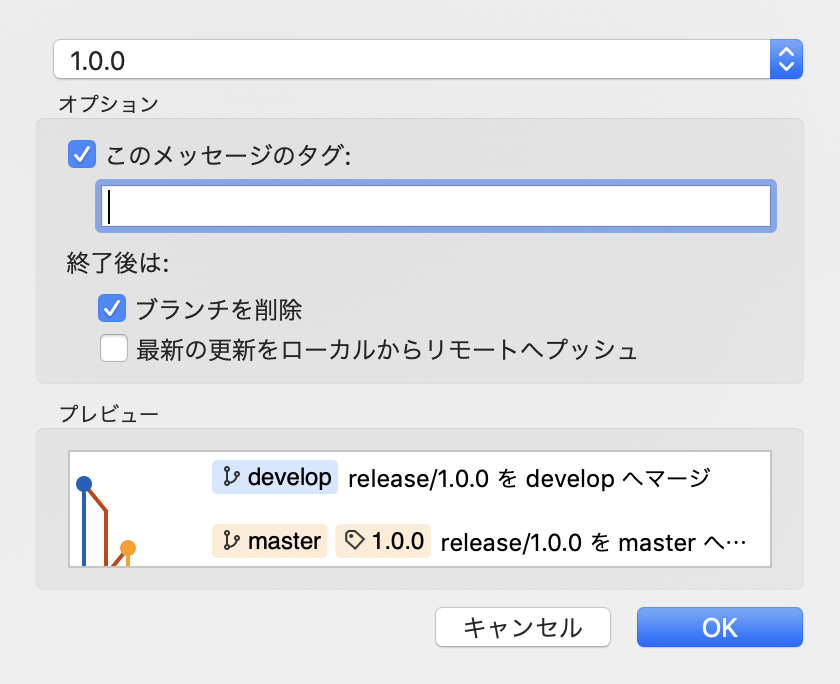Click the 1.0.0 release version combo box
This screenshot has width=840, height=684.
click(x=410, y=60)
